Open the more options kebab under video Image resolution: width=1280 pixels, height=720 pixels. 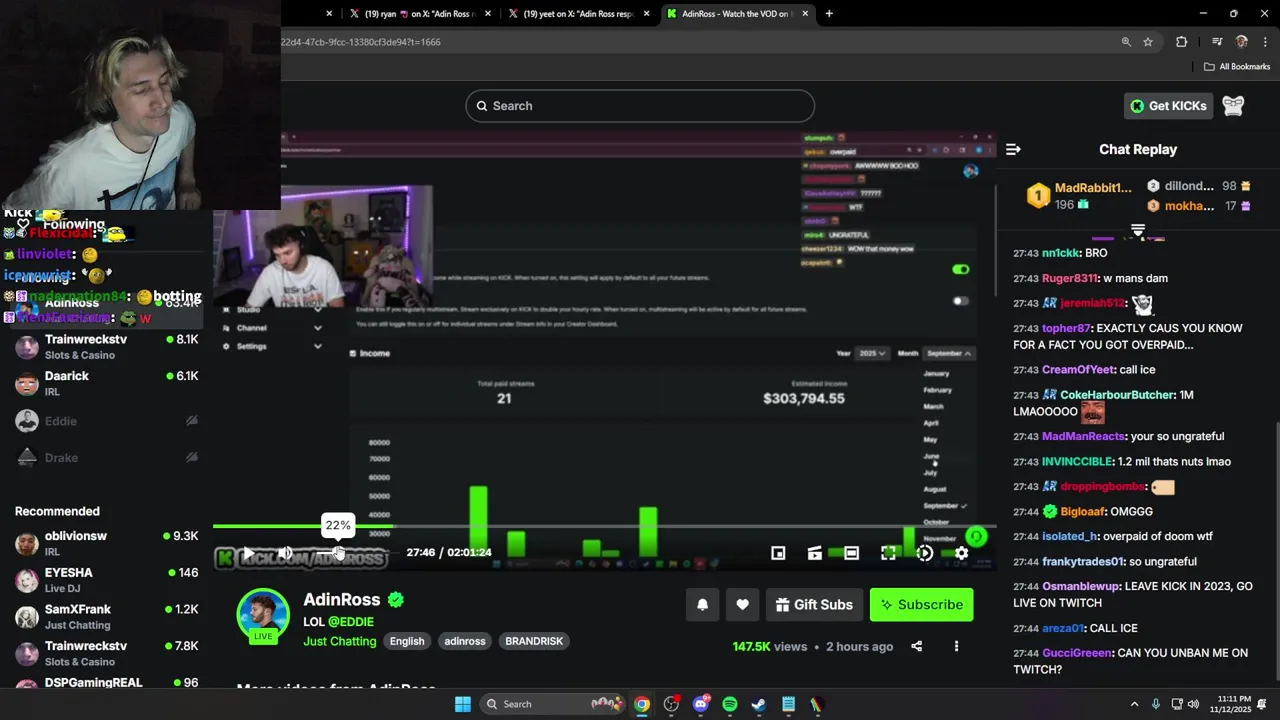[956, 647]
